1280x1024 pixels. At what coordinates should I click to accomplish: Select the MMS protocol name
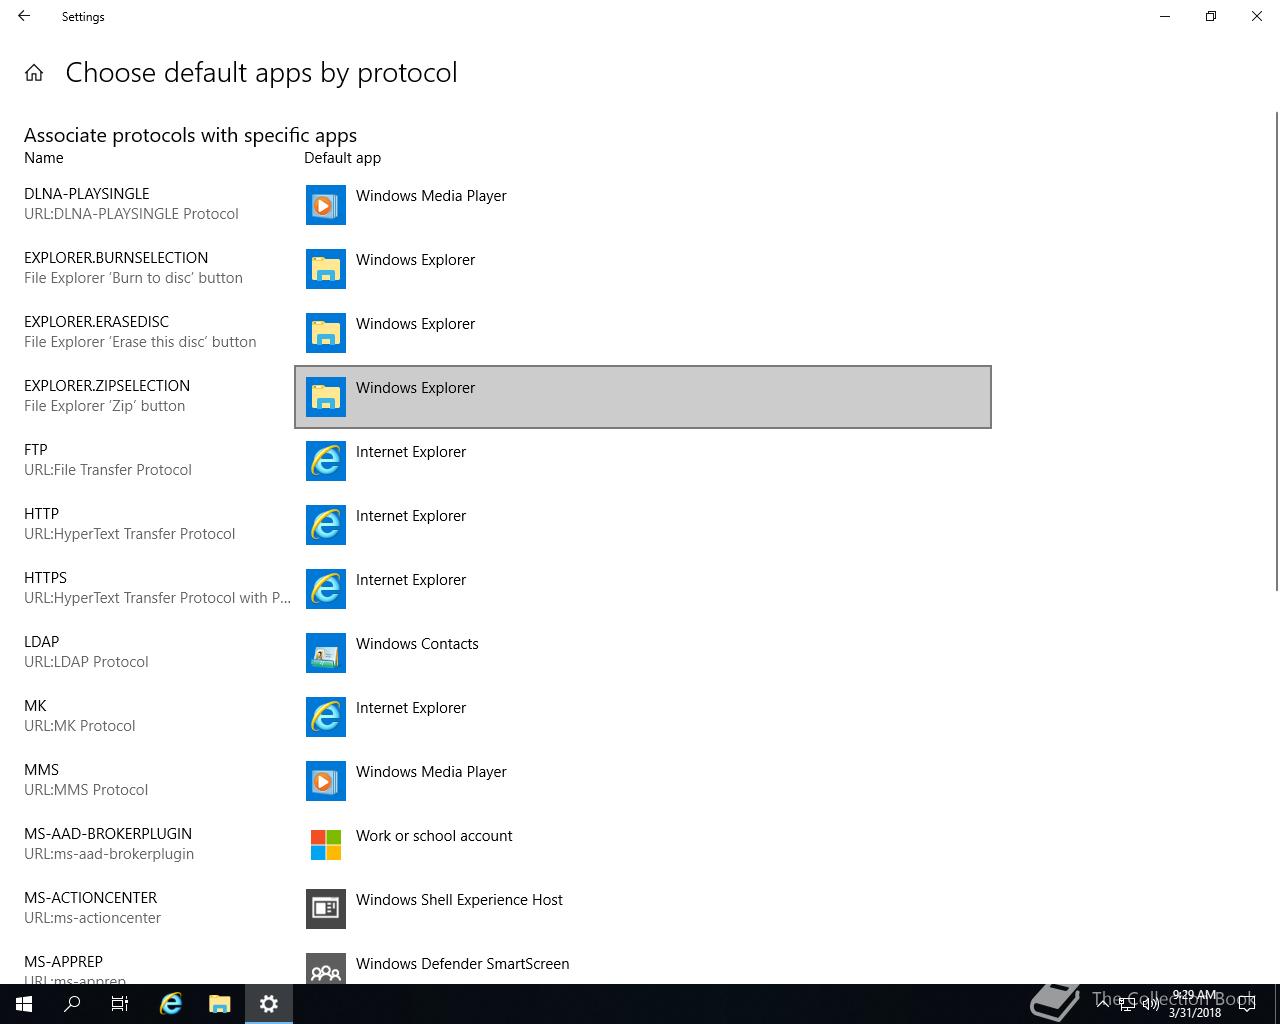tap(41, 770)
